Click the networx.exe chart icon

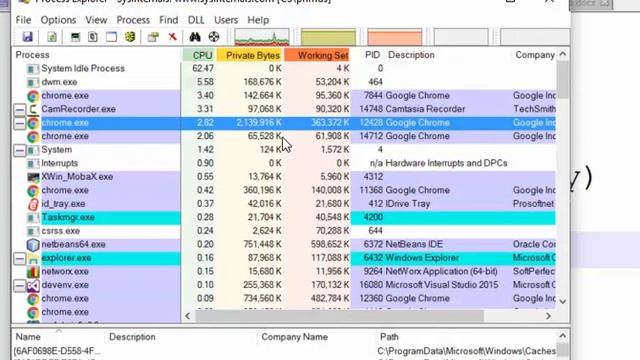tap(33, 272)
